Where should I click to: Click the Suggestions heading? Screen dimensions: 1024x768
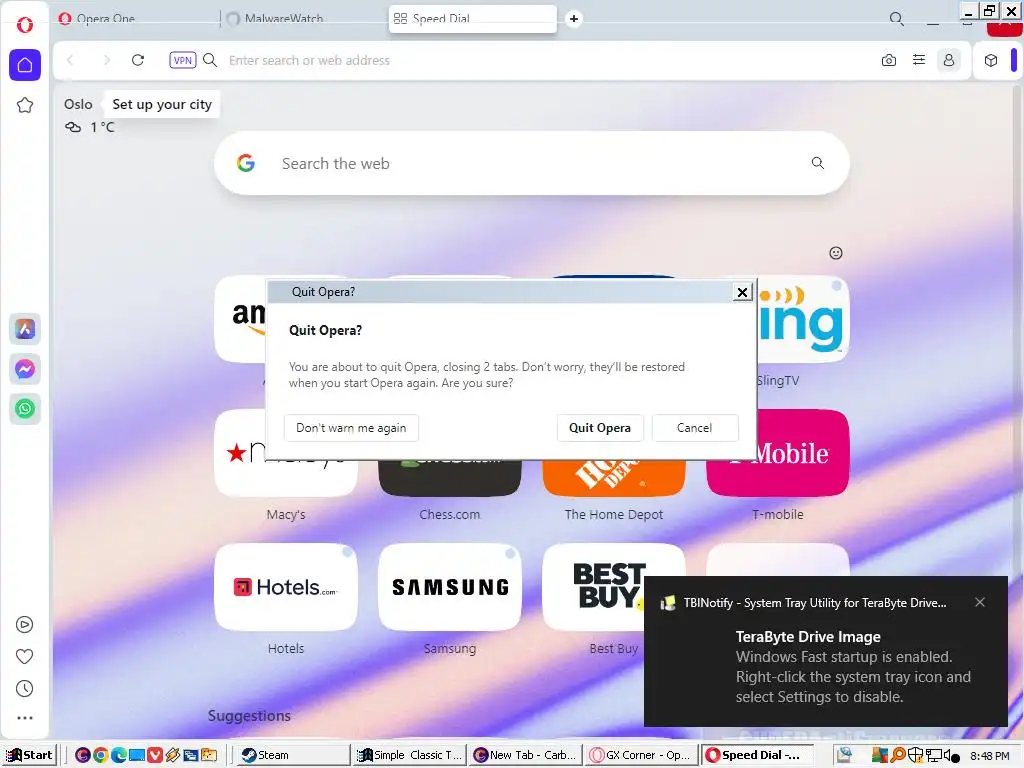pyautogui.click(x=249, y=716)
